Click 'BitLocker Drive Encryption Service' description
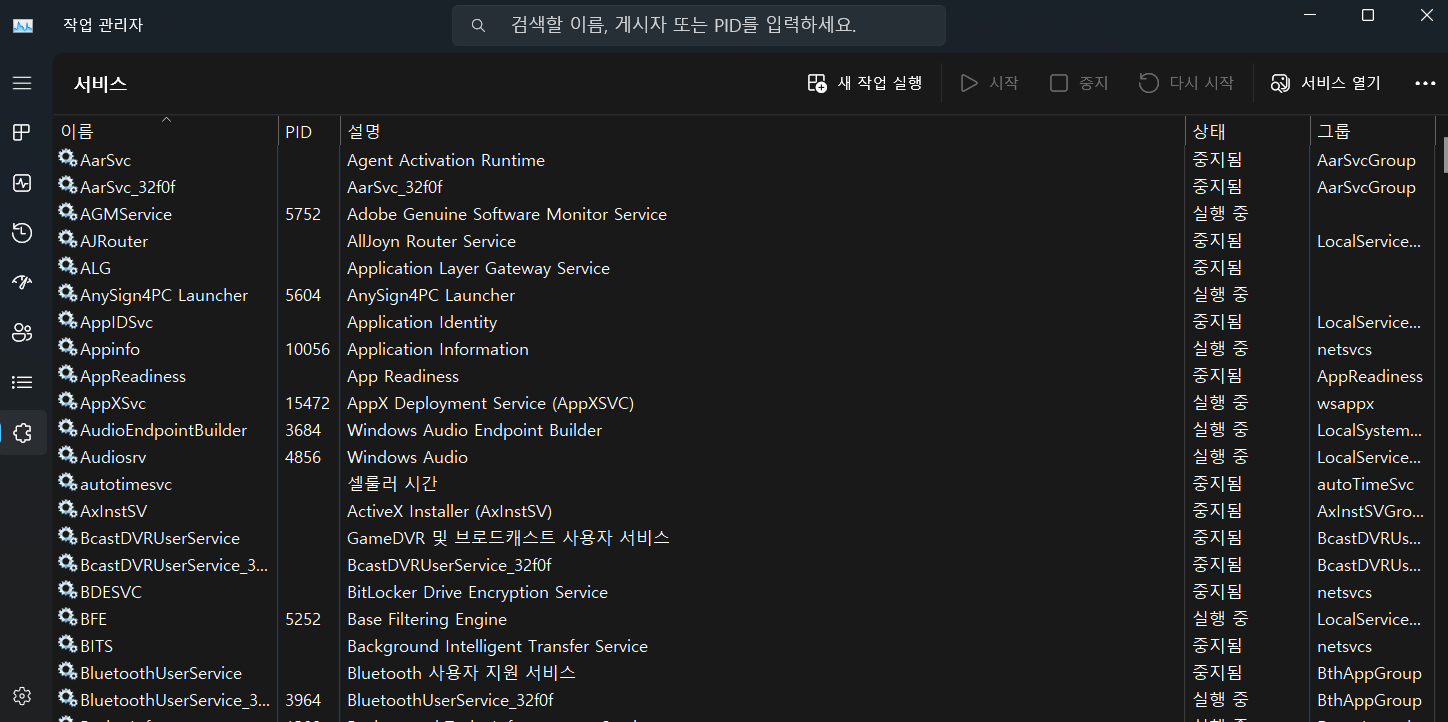This screenshot has height=722, width=1448. coord(477,592)
